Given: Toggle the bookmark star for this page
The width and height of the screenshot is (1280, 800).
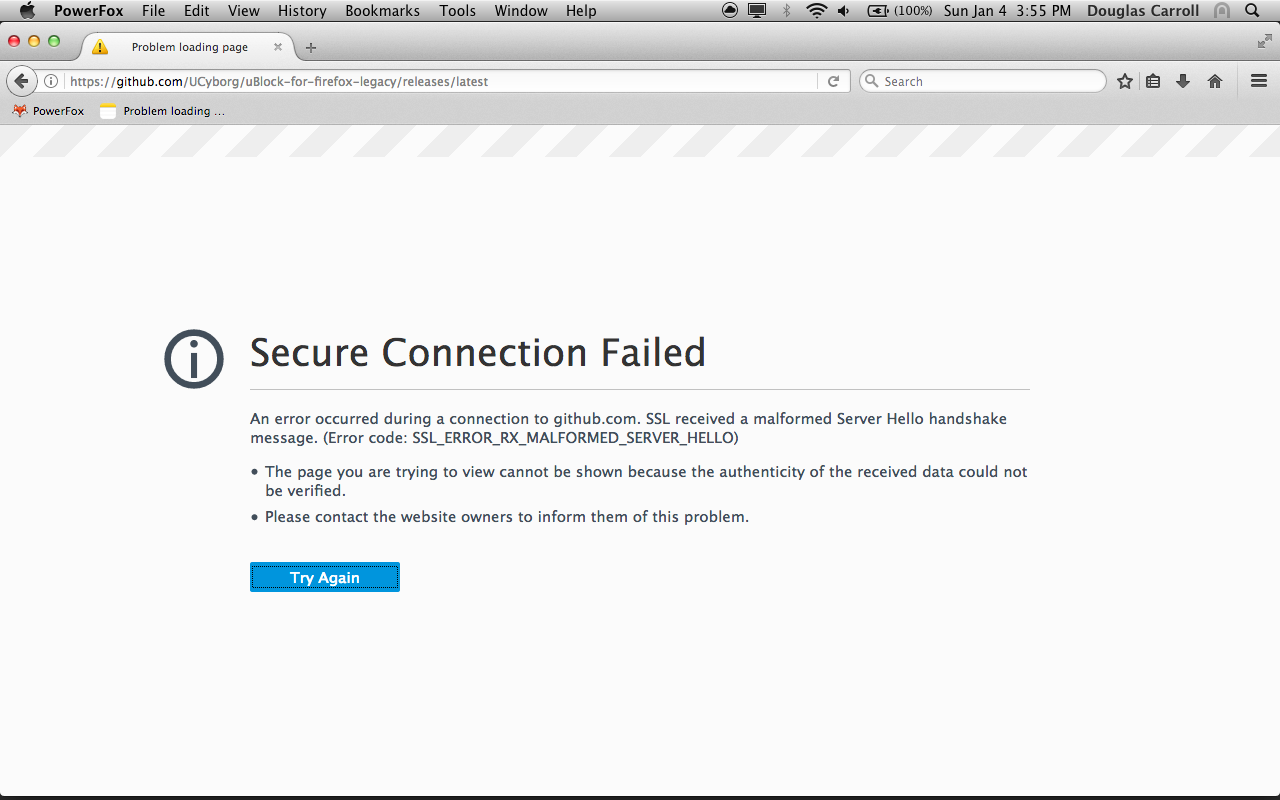Looking at the screenshot, I should pos(1124,81).
